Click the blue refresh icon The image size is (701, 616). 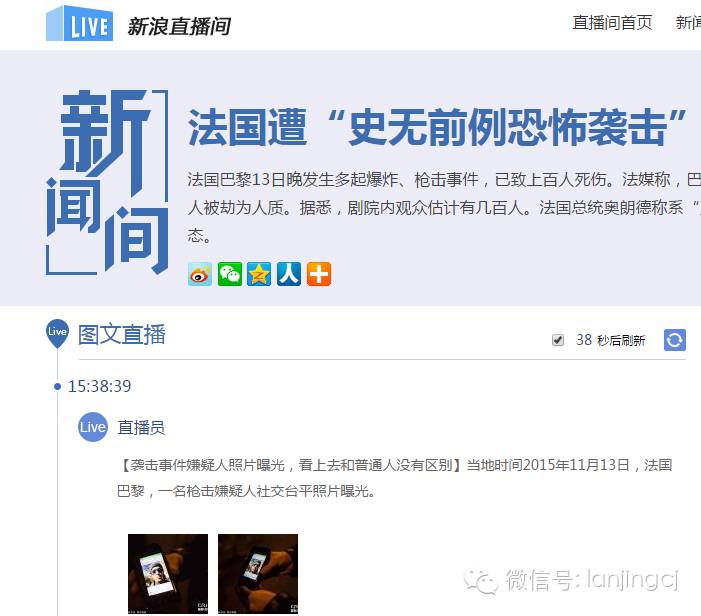(675, 340)
